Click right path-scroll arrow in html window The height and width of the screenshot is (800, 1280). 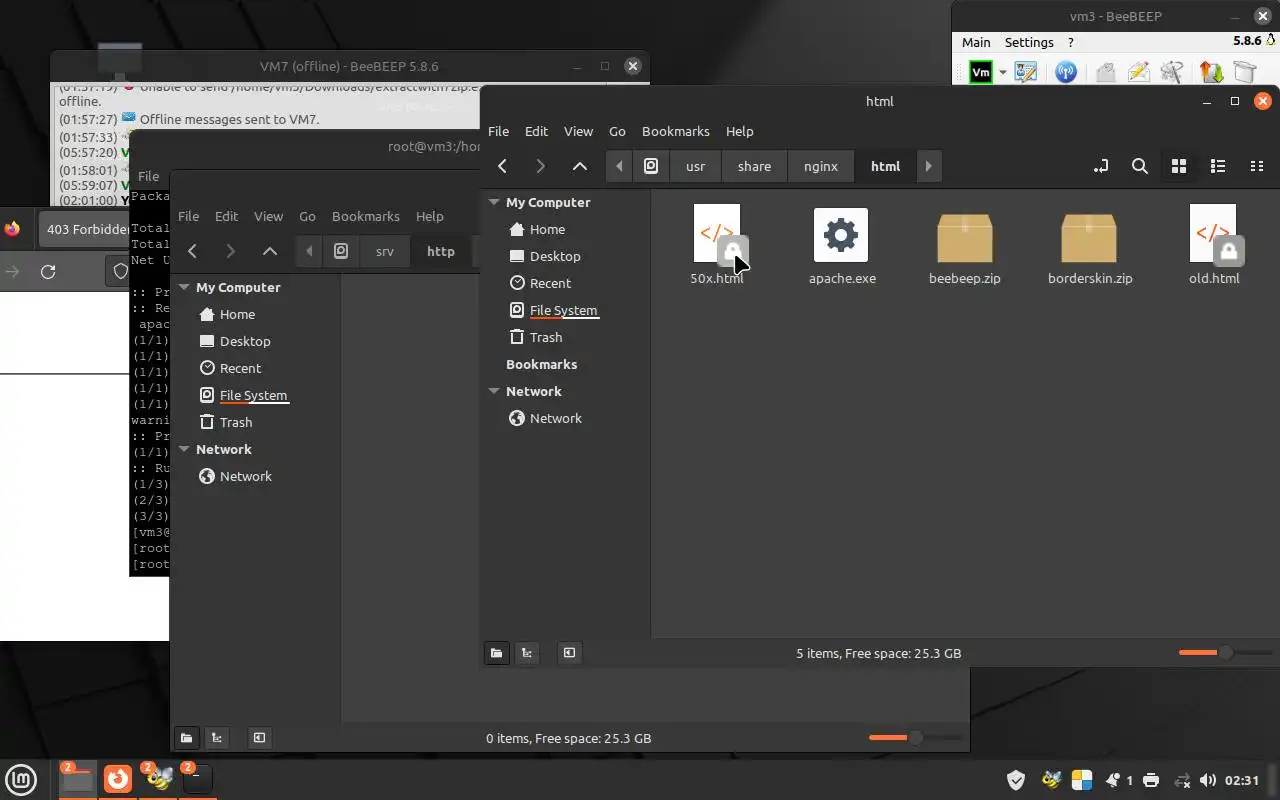tap(928, 166)
